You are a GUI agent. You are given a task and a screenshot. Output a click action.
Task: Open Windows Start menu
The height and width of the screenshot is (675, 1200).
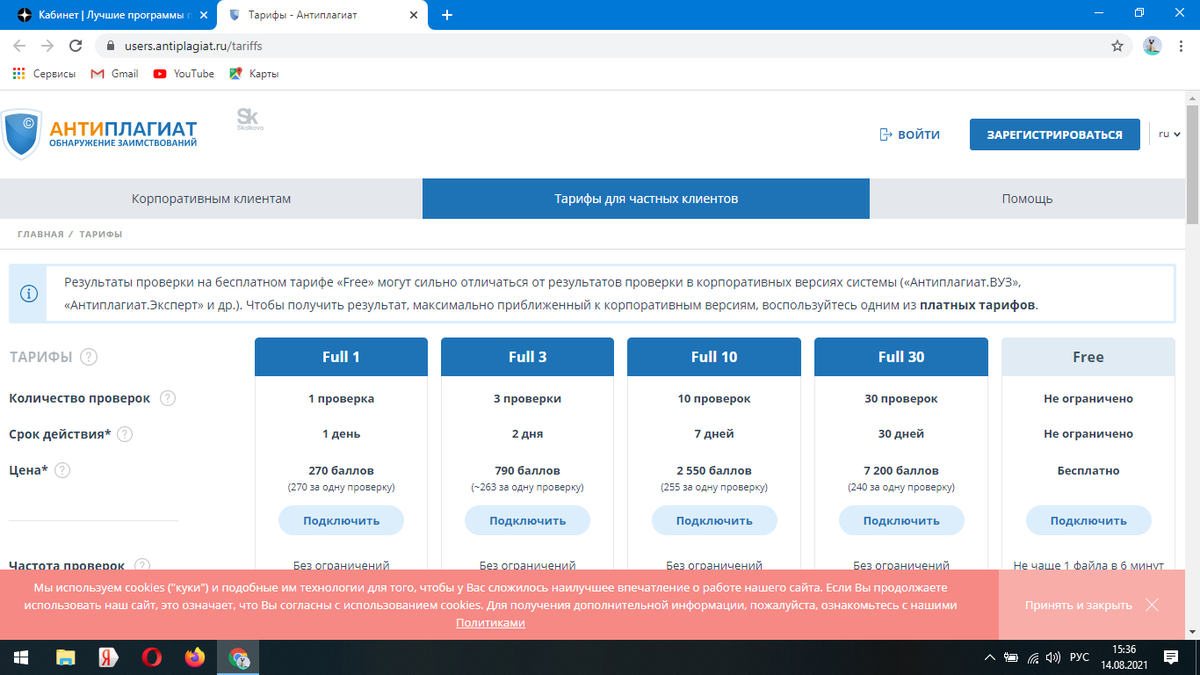pyautogui.click(x=20, y=657)
